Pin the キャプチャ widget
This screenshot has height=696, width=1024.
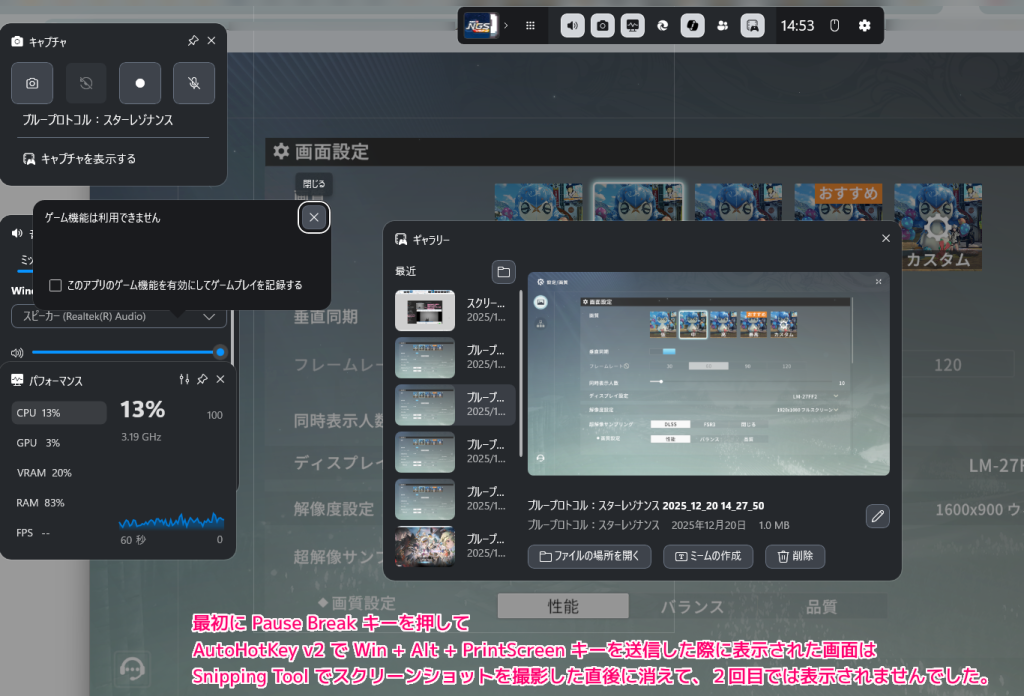pos(192,41)
